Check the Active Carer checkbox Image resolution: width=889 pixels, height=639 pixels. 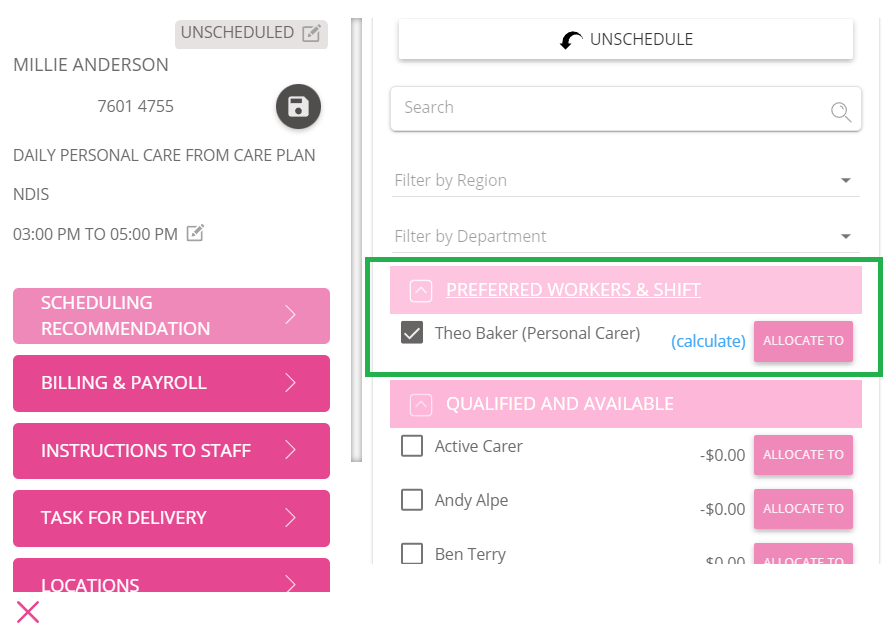click(412, 446)
